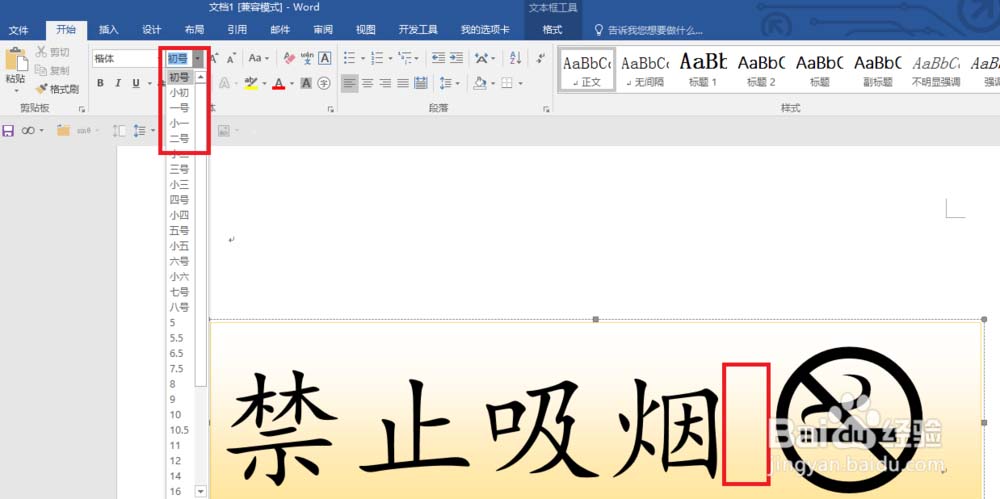Screen dimensions: 1000x499
Task: Click the Decrease Indent icon
Action: pos(438,58)
